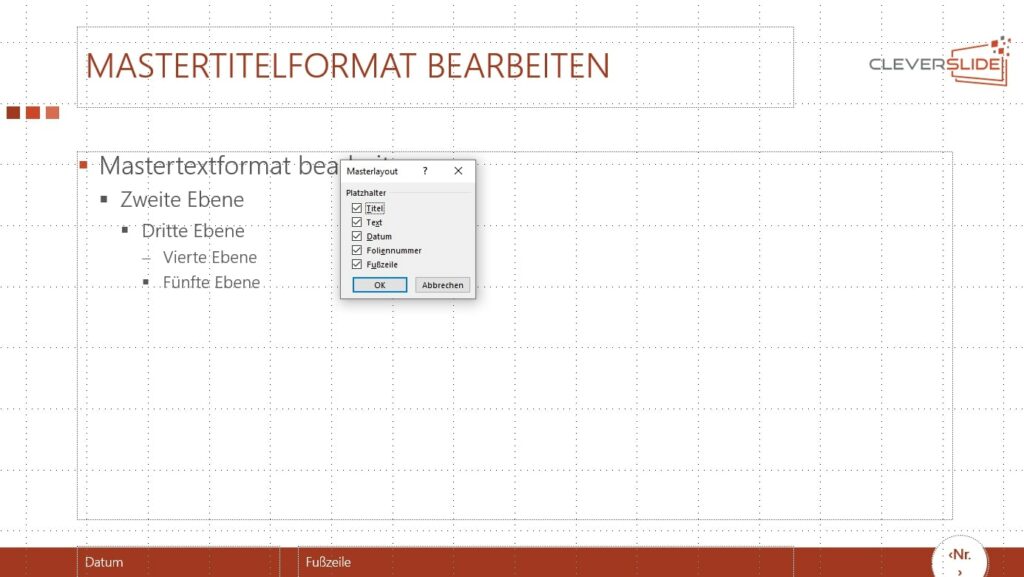The image size is (1024, 577).
Task: Click the red bullet before Mastertextformat
Action: tap(84, 165)
